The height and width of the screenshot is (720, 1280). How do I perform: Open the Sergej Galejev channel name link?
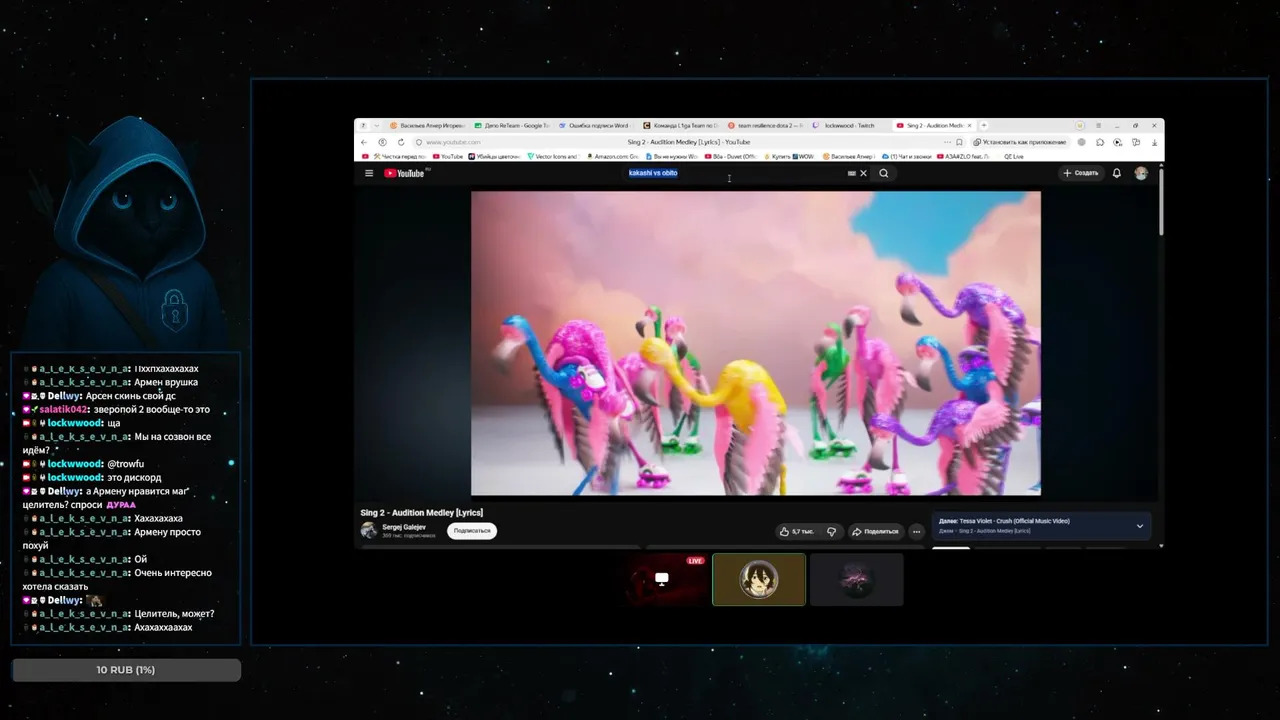click(x=403, y=527)
